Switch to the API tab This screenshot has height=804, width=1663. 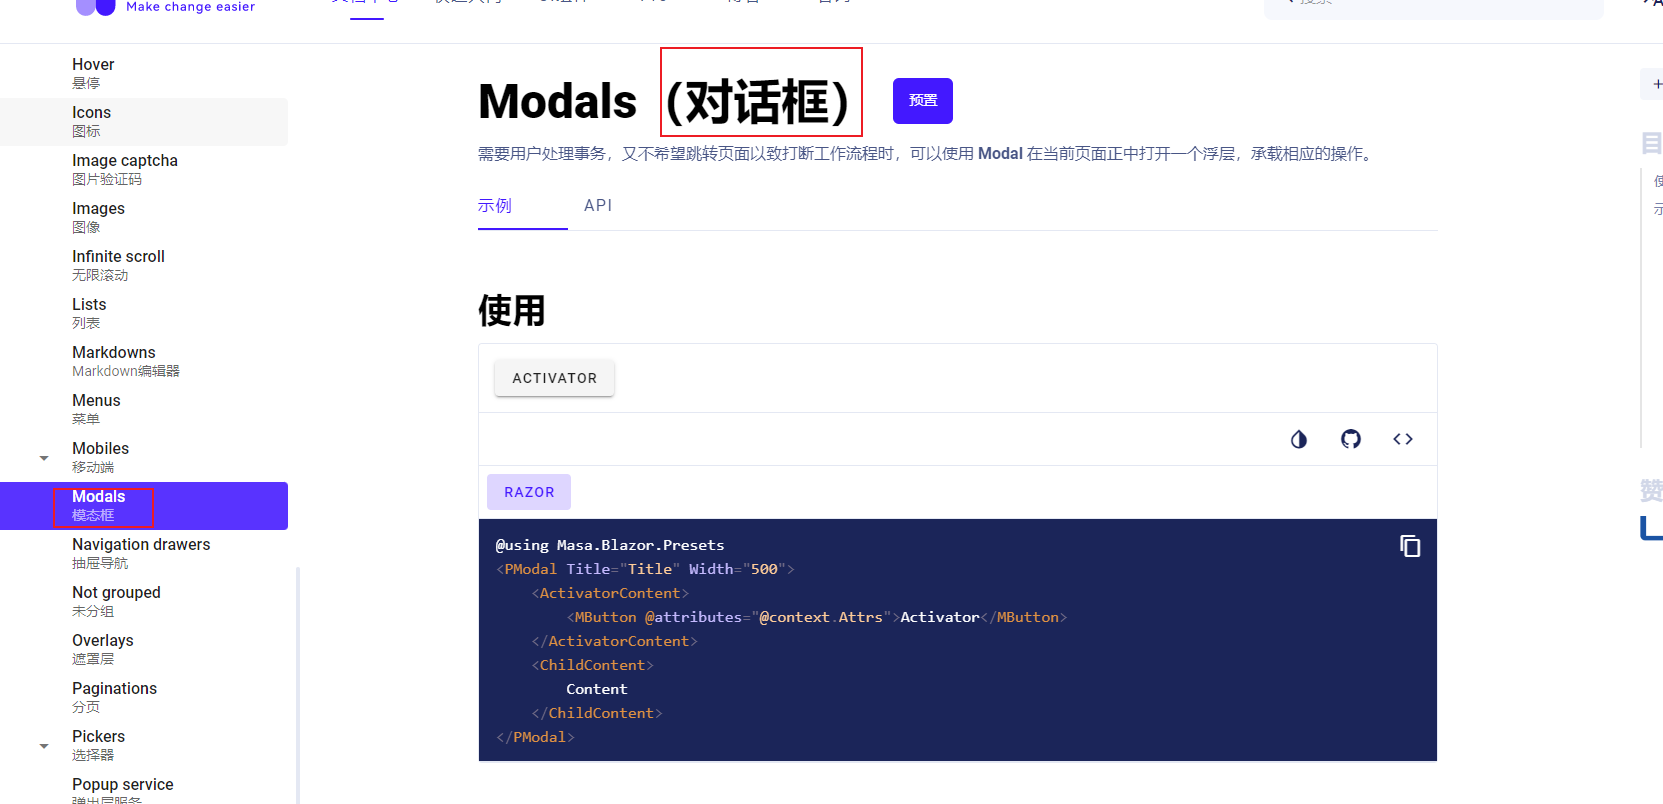(x=598, y=205)
